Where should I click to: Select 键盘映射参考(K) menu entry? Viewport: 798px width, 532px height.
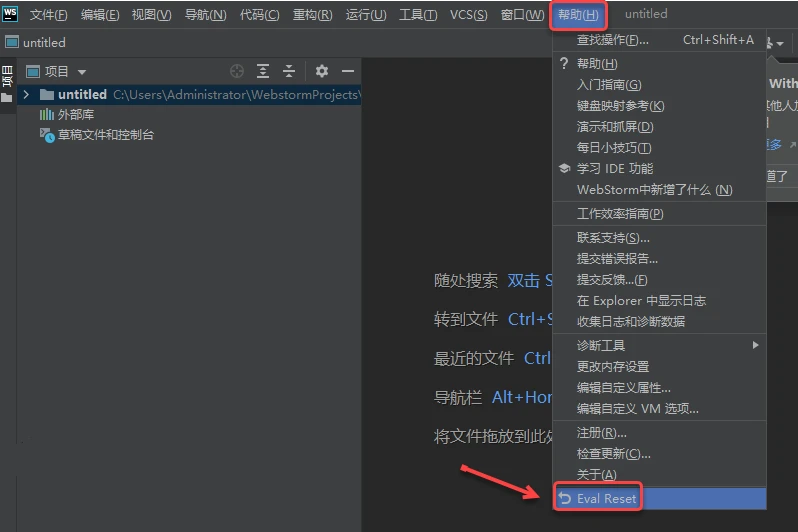(660, 105)
